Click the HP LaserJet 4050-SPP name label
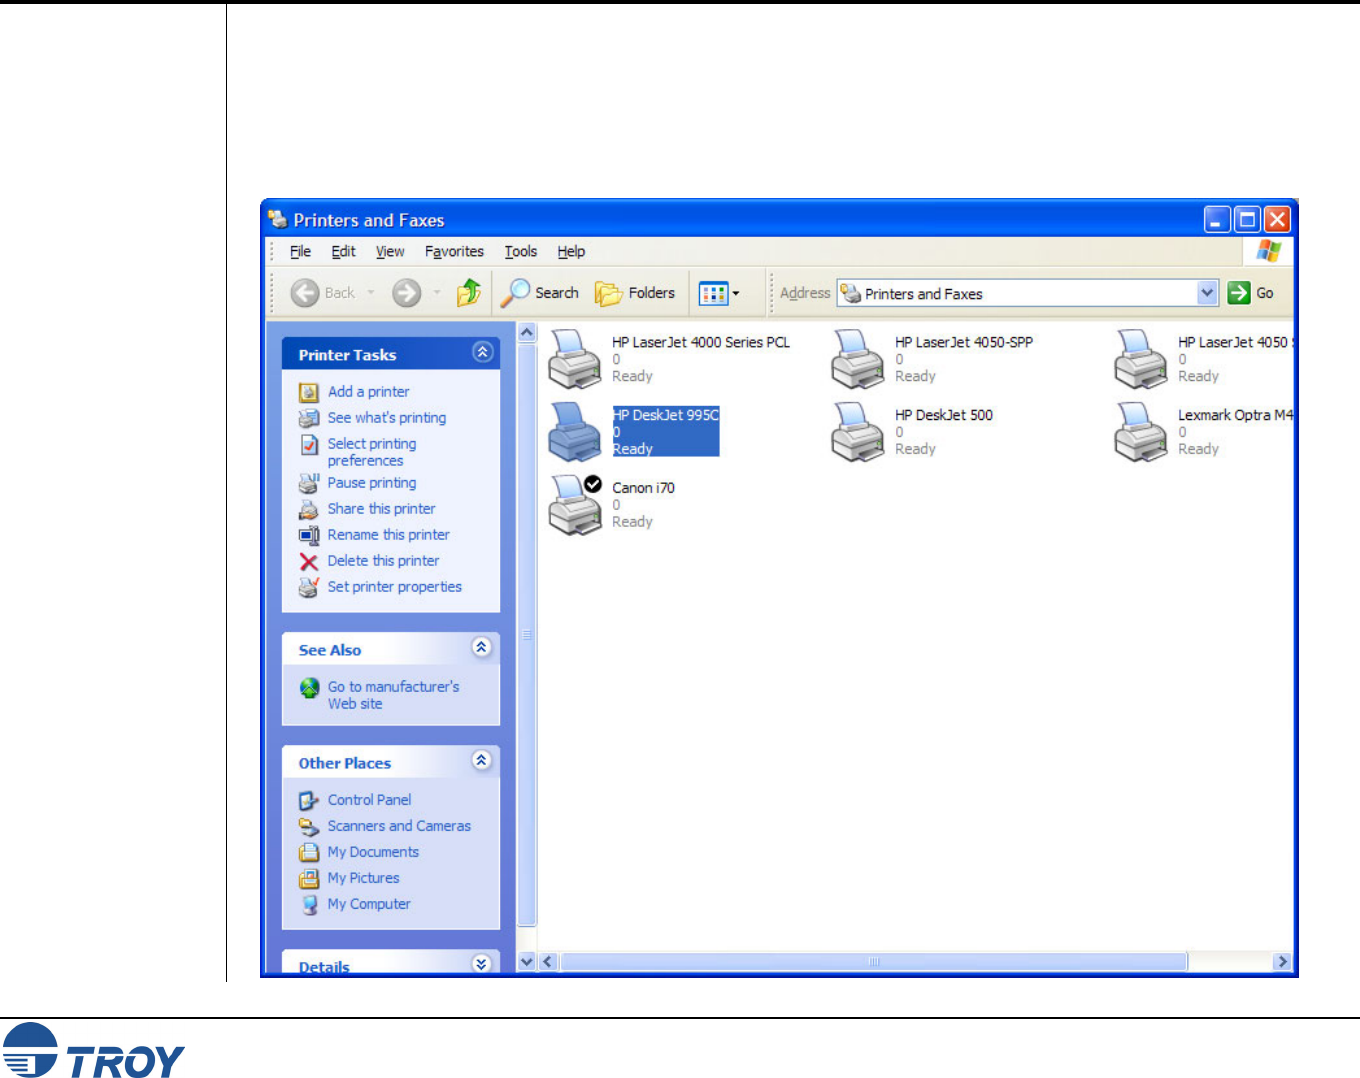This screenshot has height=1078, width=1360. pos(964,342)
